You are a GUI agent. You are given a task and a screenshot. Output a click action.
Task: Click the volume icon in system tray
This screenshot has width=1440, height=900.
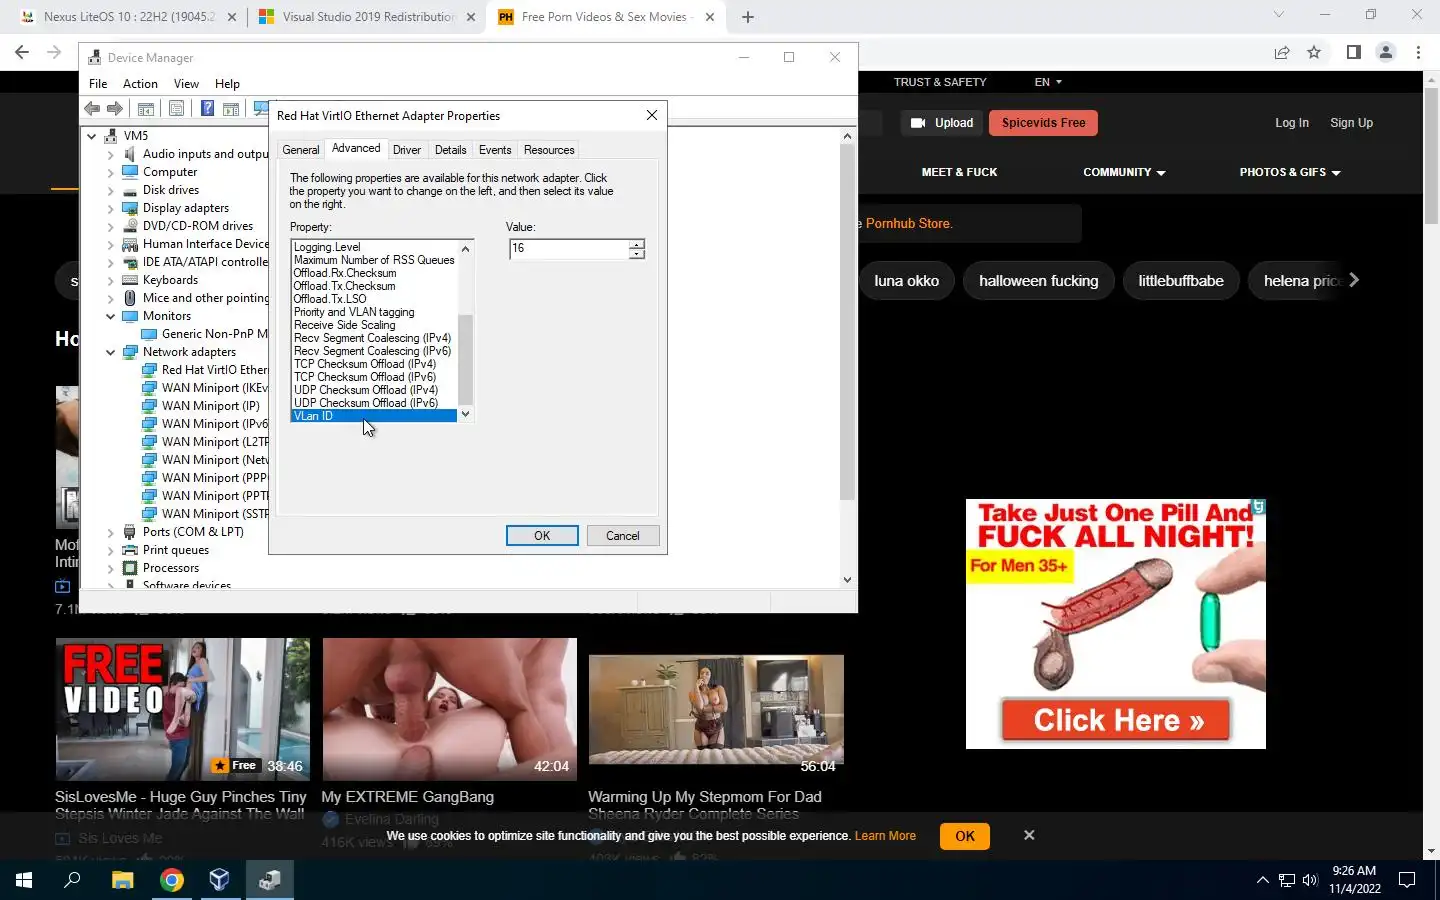coord(1310,880)
